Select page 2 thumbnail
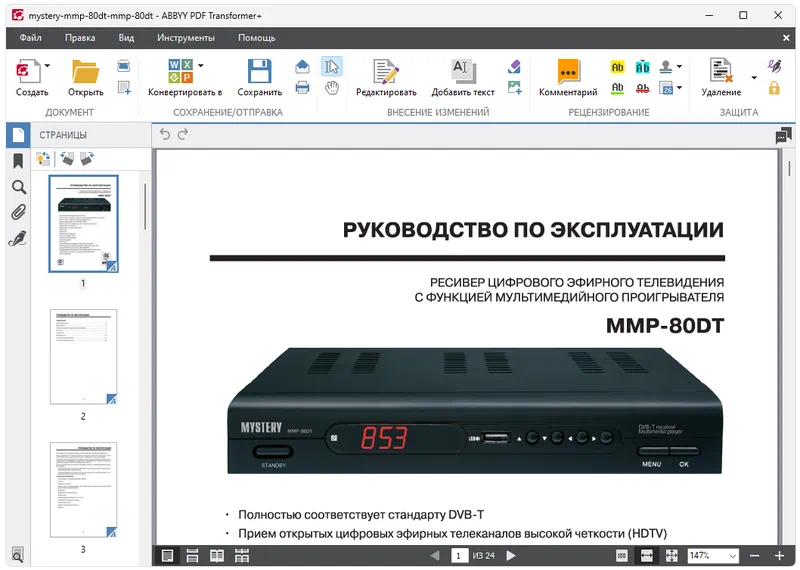 (x=83, y=355)
